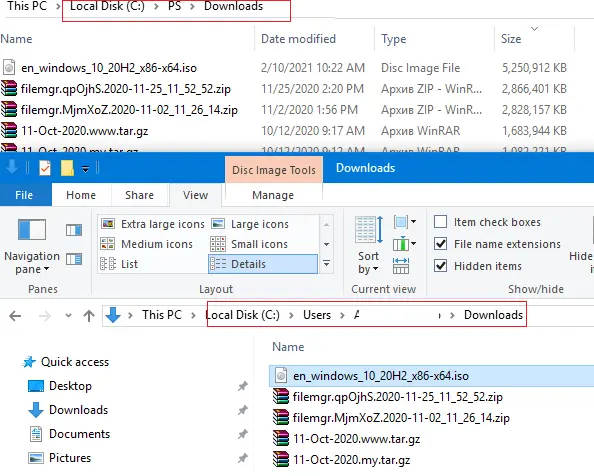Toggle the Preview pane icon

[x=74, y=230]
